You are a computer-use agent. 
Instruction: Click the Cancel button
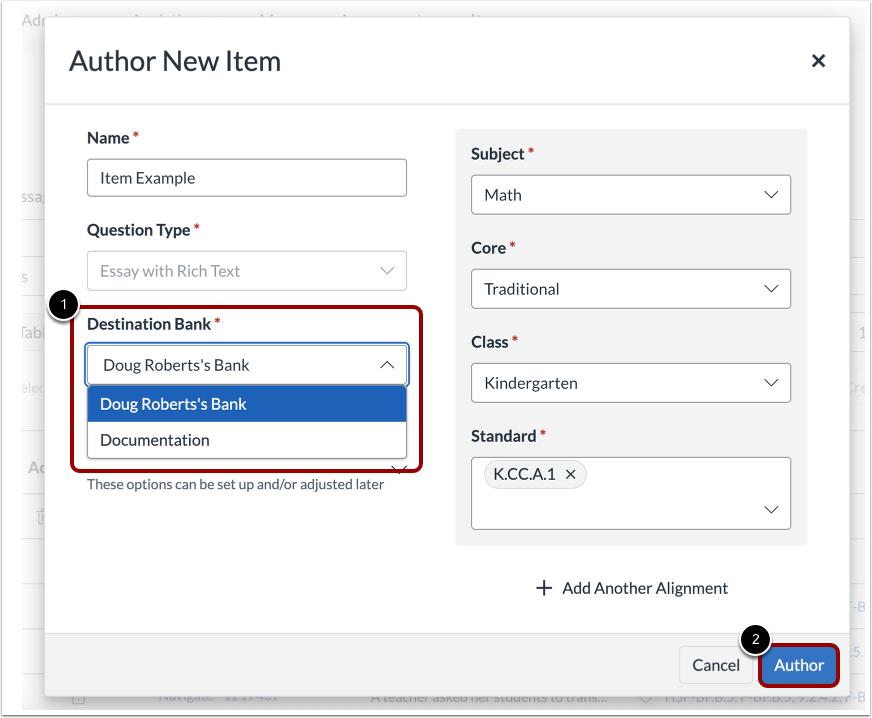(716, 665)
